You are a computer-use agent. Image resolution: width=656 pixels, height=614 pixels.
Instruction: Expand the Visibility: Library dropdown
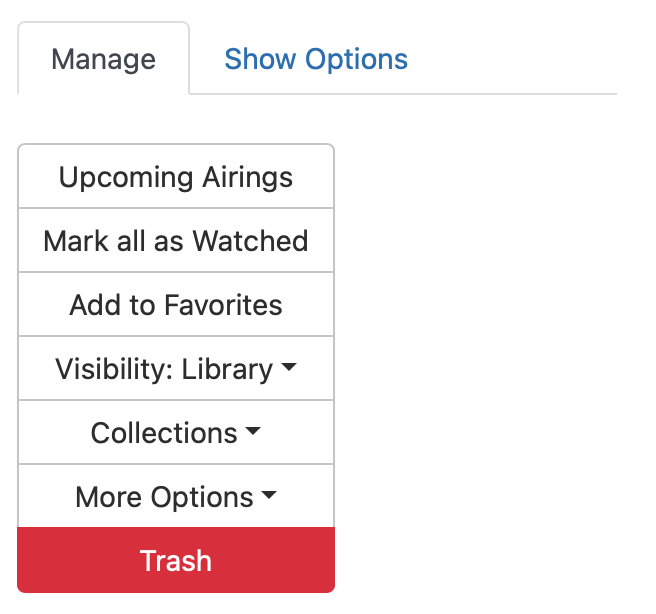176,369
